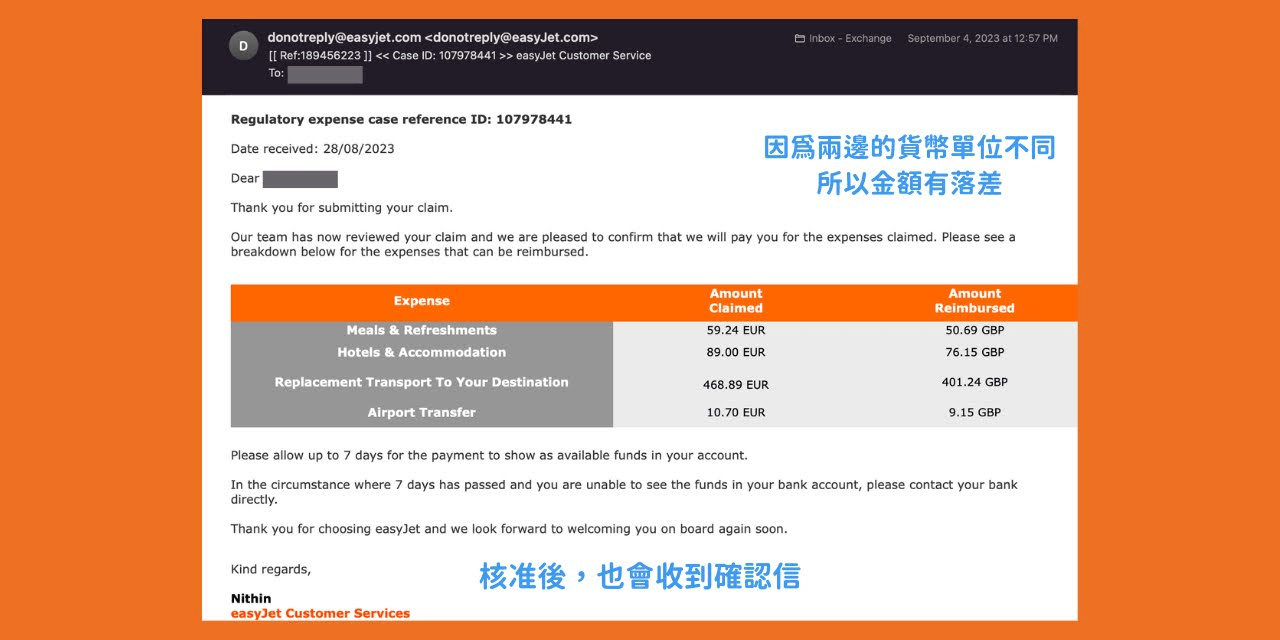This screenshot has width=1280, height=640.
Task: Click 'easyJet Customer Services' orange signature
Action: (320, 613)
